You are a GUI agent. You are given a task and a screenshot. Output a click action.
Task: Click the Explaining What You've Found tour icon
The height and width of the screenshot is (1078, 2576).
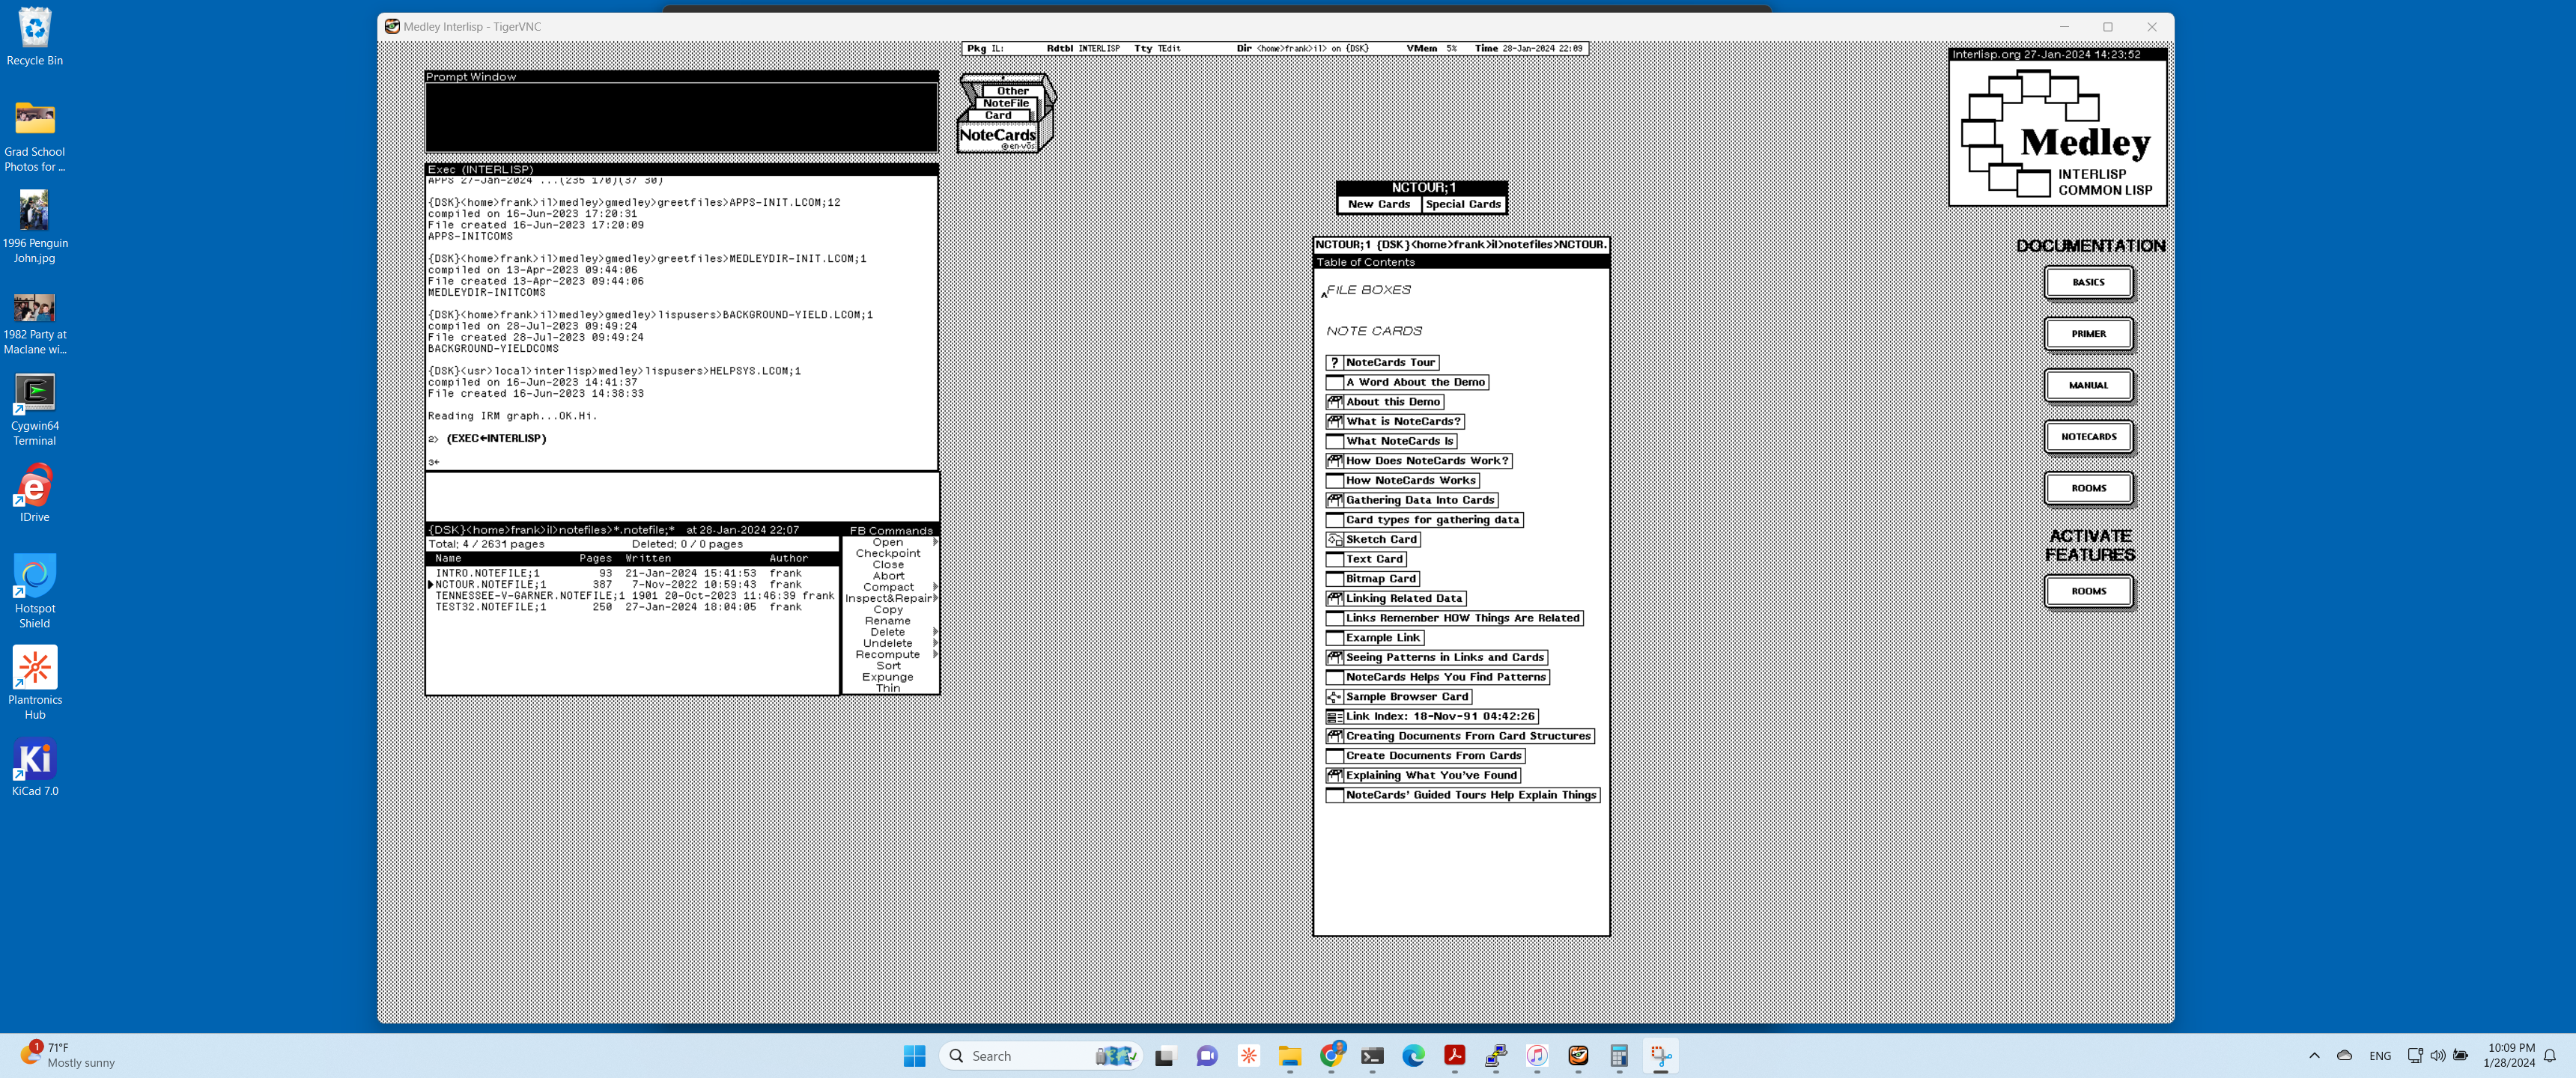pos(1334,775)
